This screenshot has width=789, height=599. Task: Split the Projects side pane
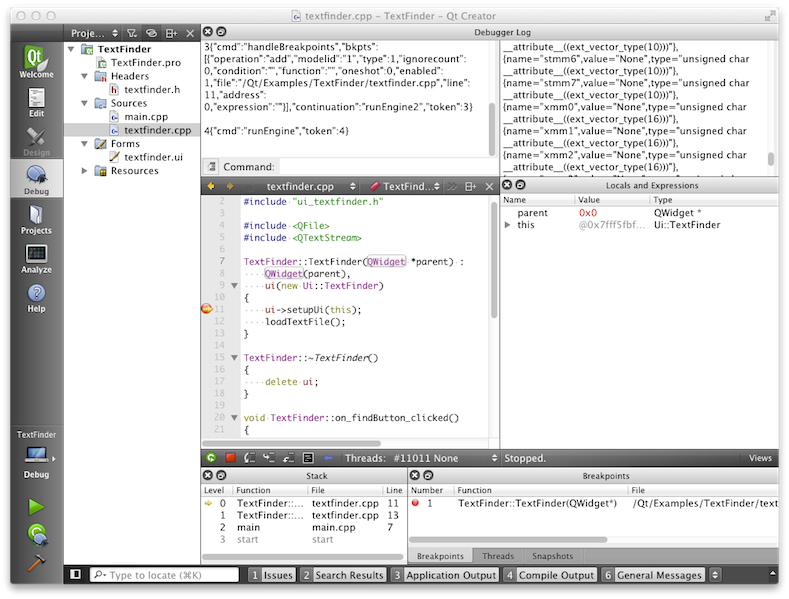(171, 33)
